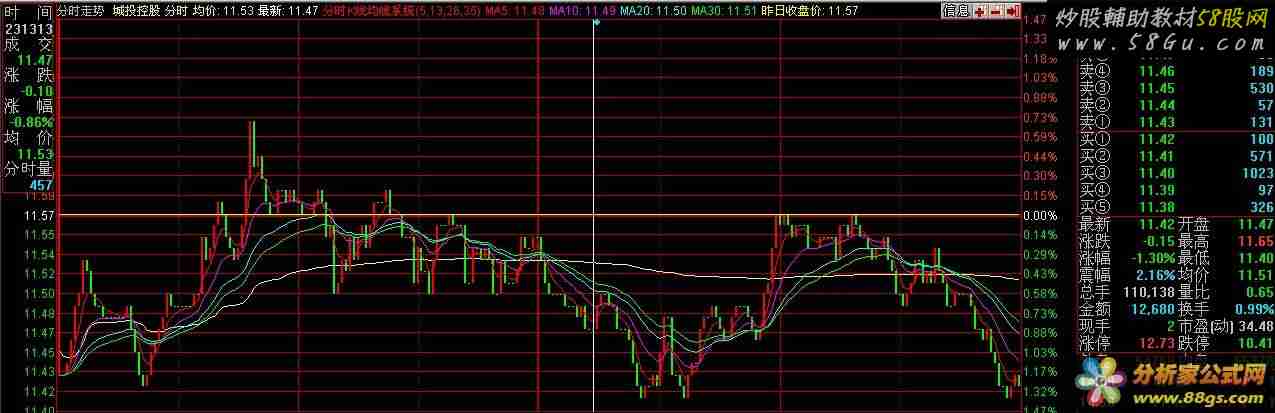Click the 11.57 price axis label

pyautogui.click(x=39, y=215)
